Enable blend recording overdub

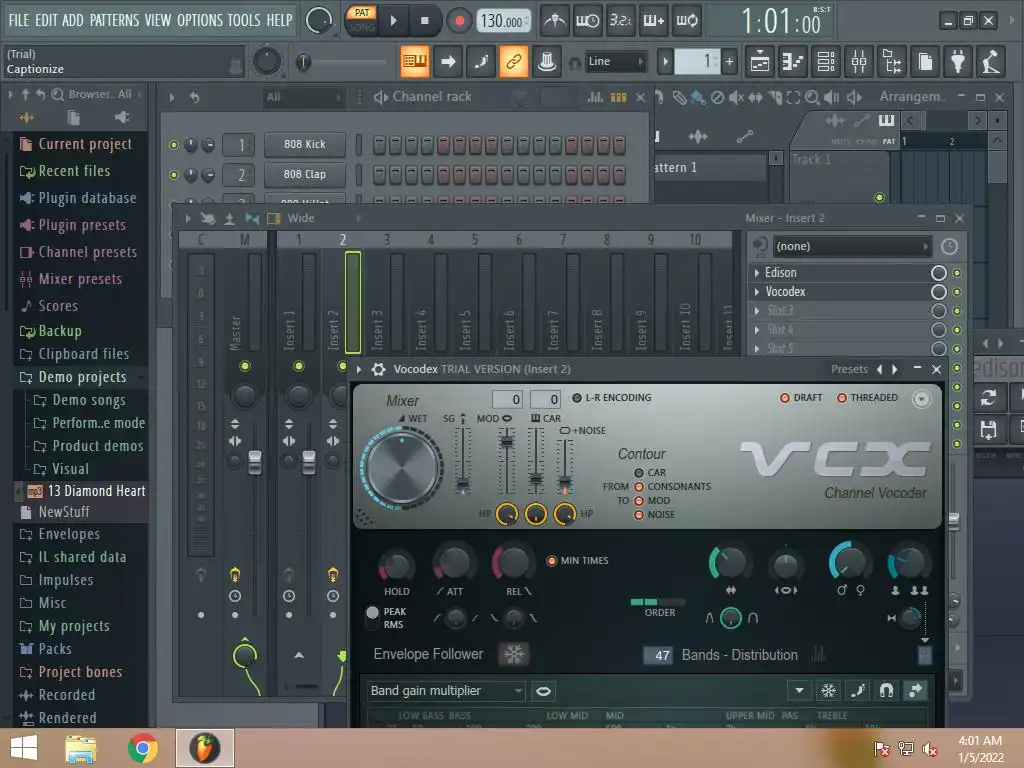[653, 21]
